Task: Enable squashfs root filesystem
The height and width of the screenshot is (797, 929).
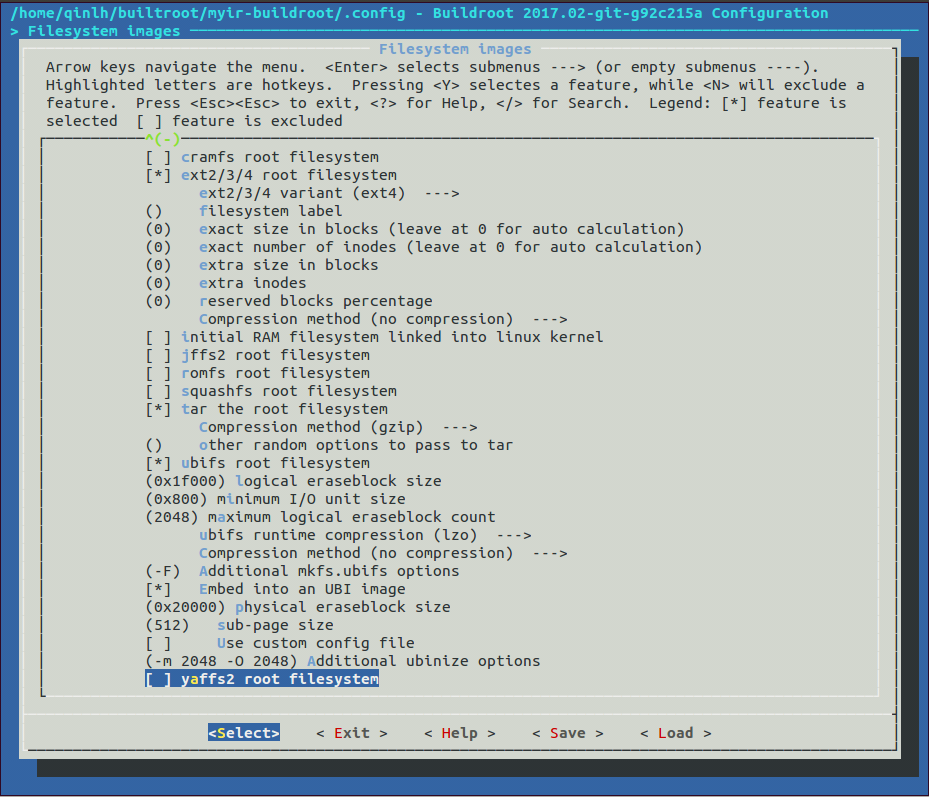Action: pos(158,391)
